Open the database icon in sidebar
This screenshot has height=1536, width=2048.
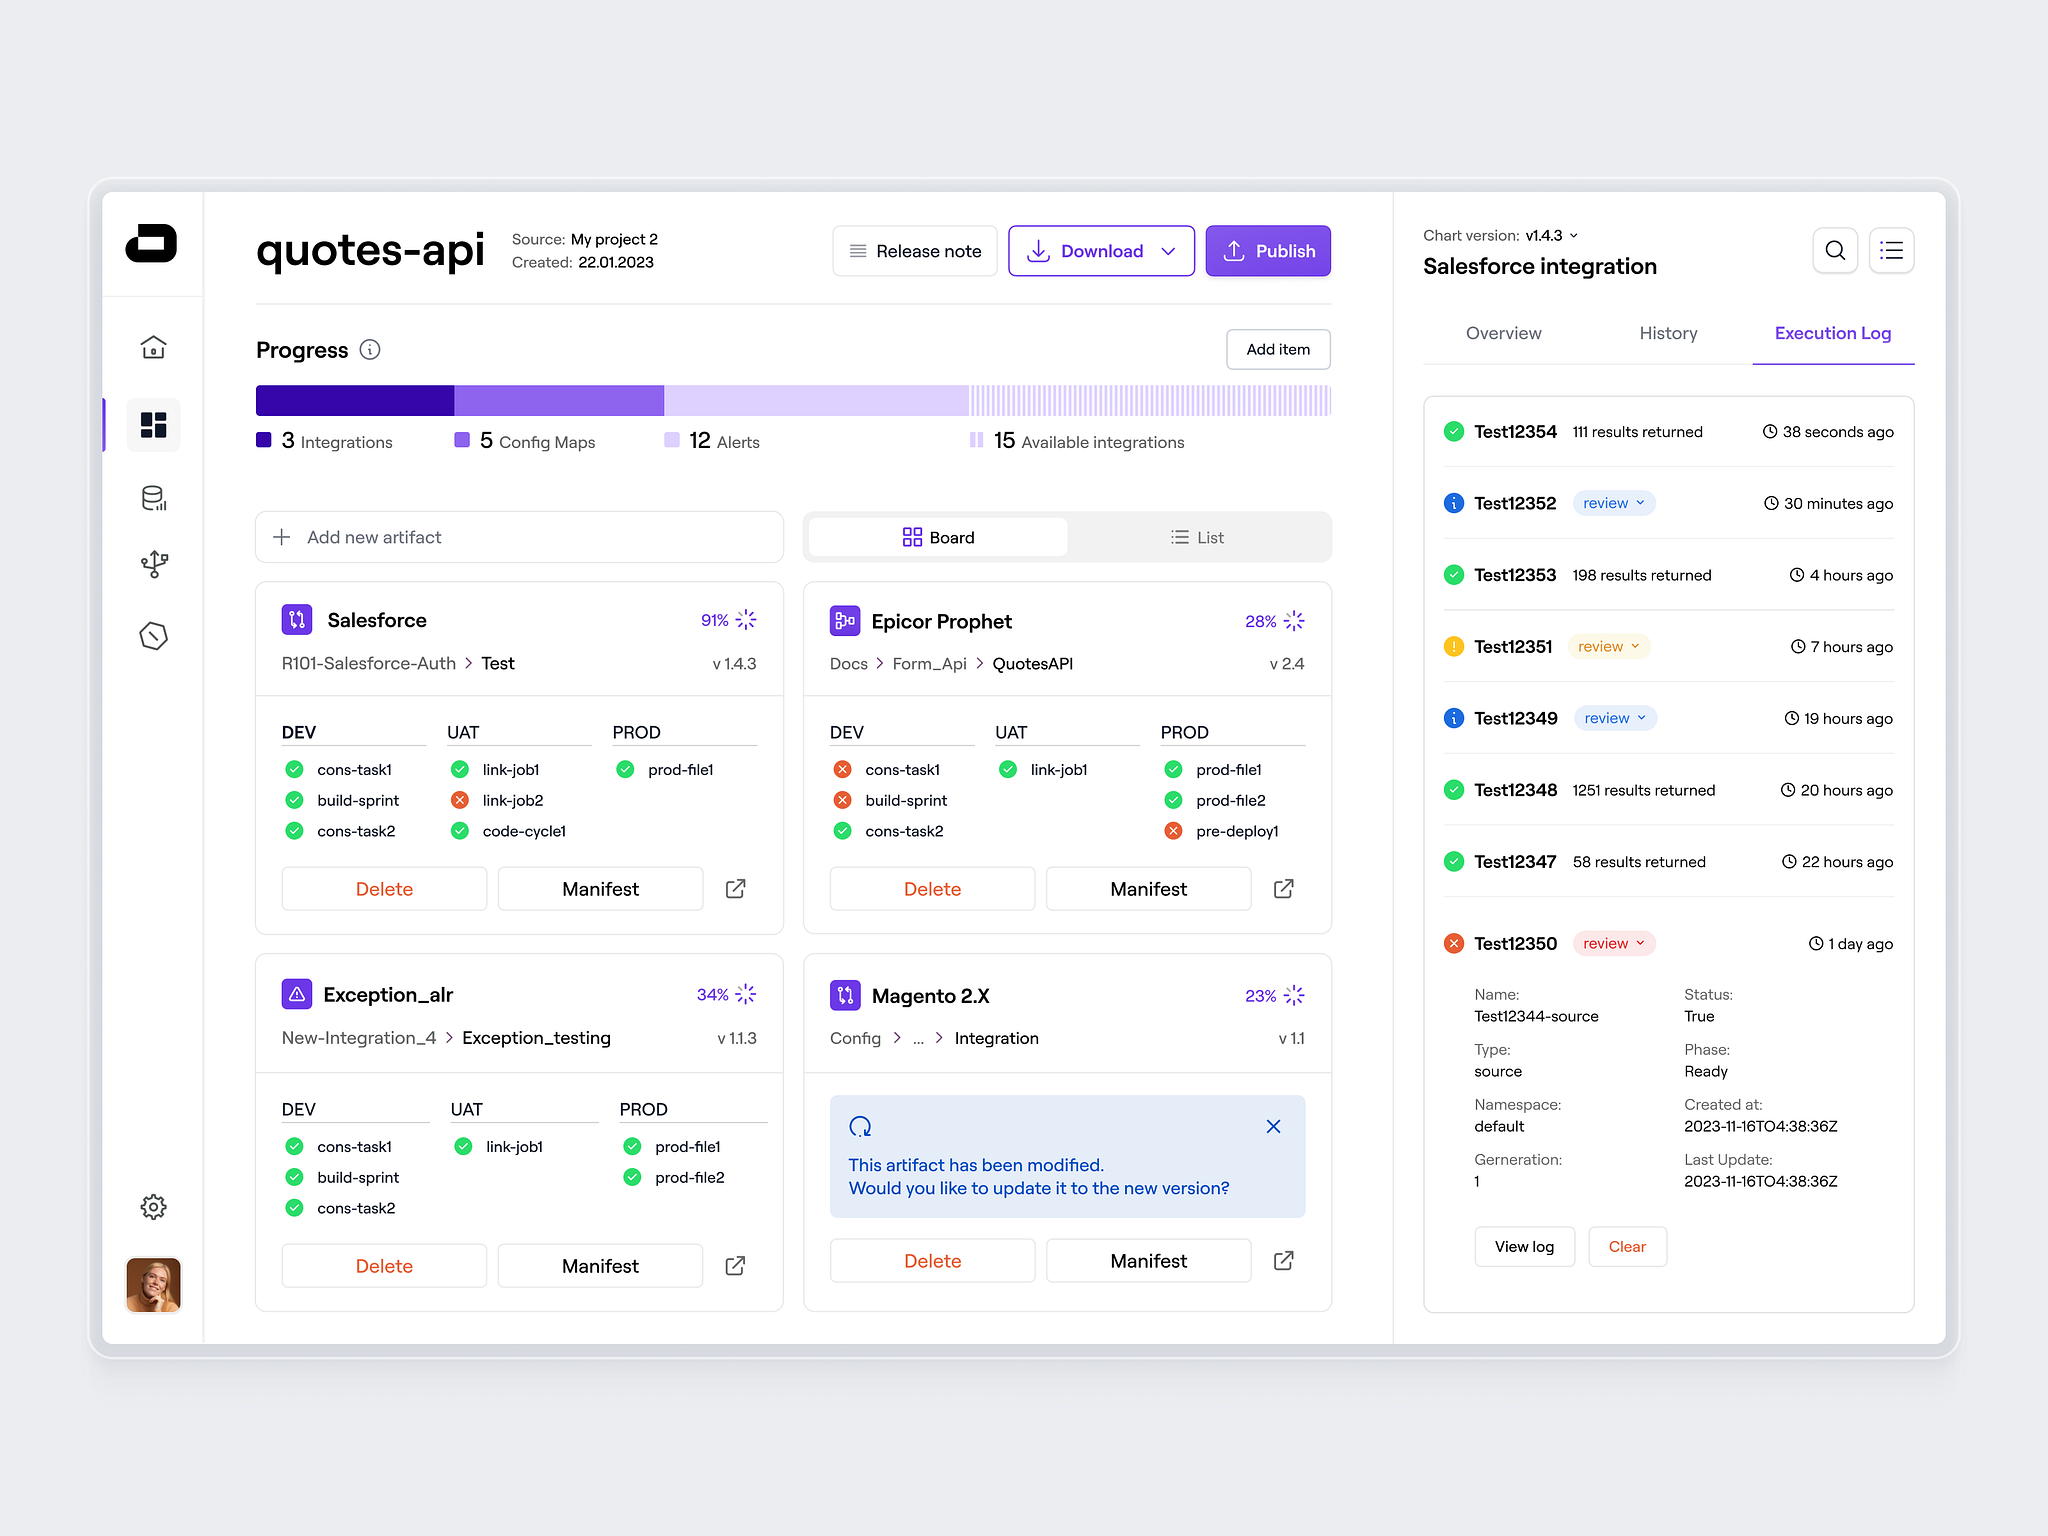coord(153,498)
